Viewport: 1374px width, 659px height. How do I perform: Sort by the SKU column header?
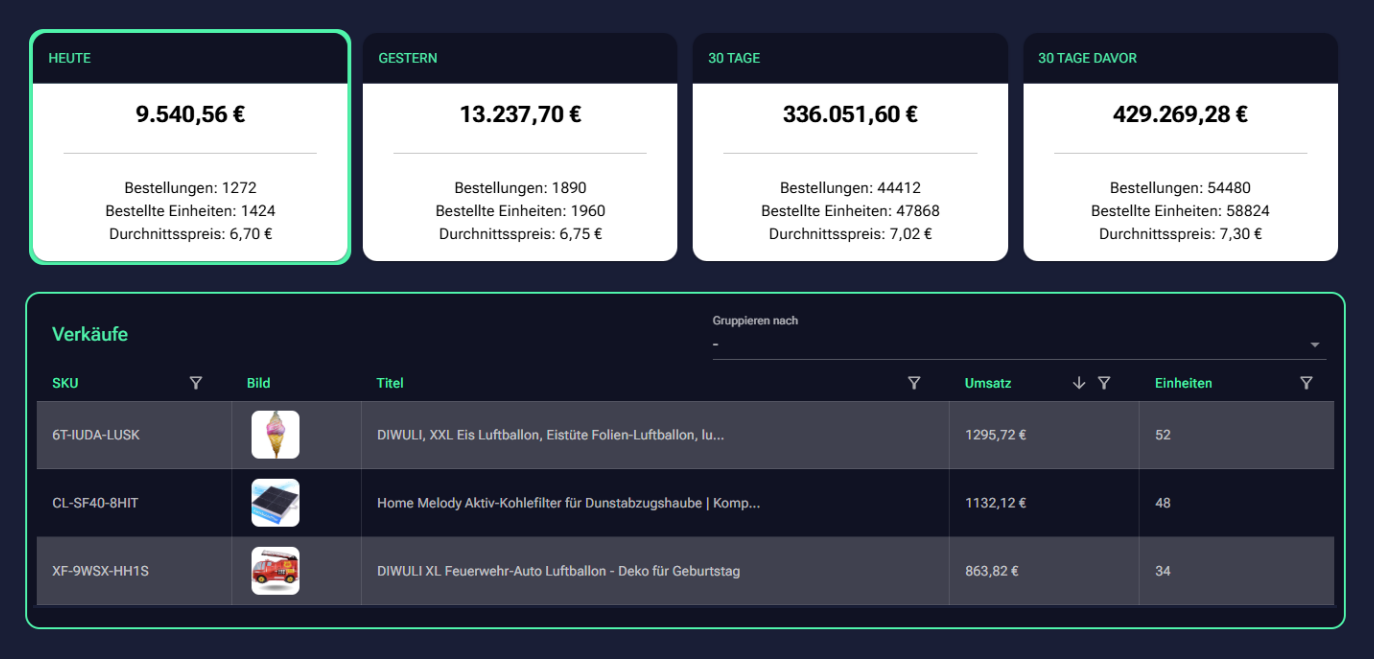(x=65, y=383)
